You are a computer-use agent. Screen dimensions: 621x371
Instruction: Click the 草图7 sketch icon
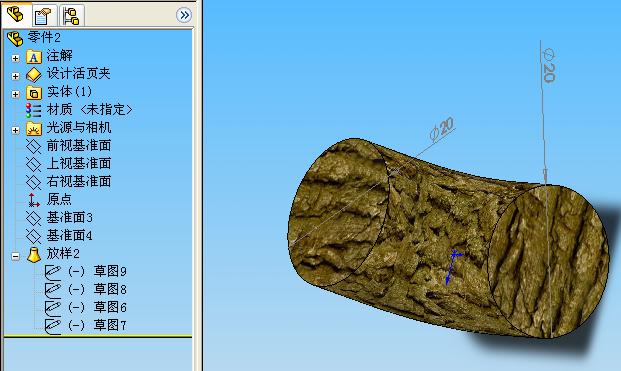[53, 327]
